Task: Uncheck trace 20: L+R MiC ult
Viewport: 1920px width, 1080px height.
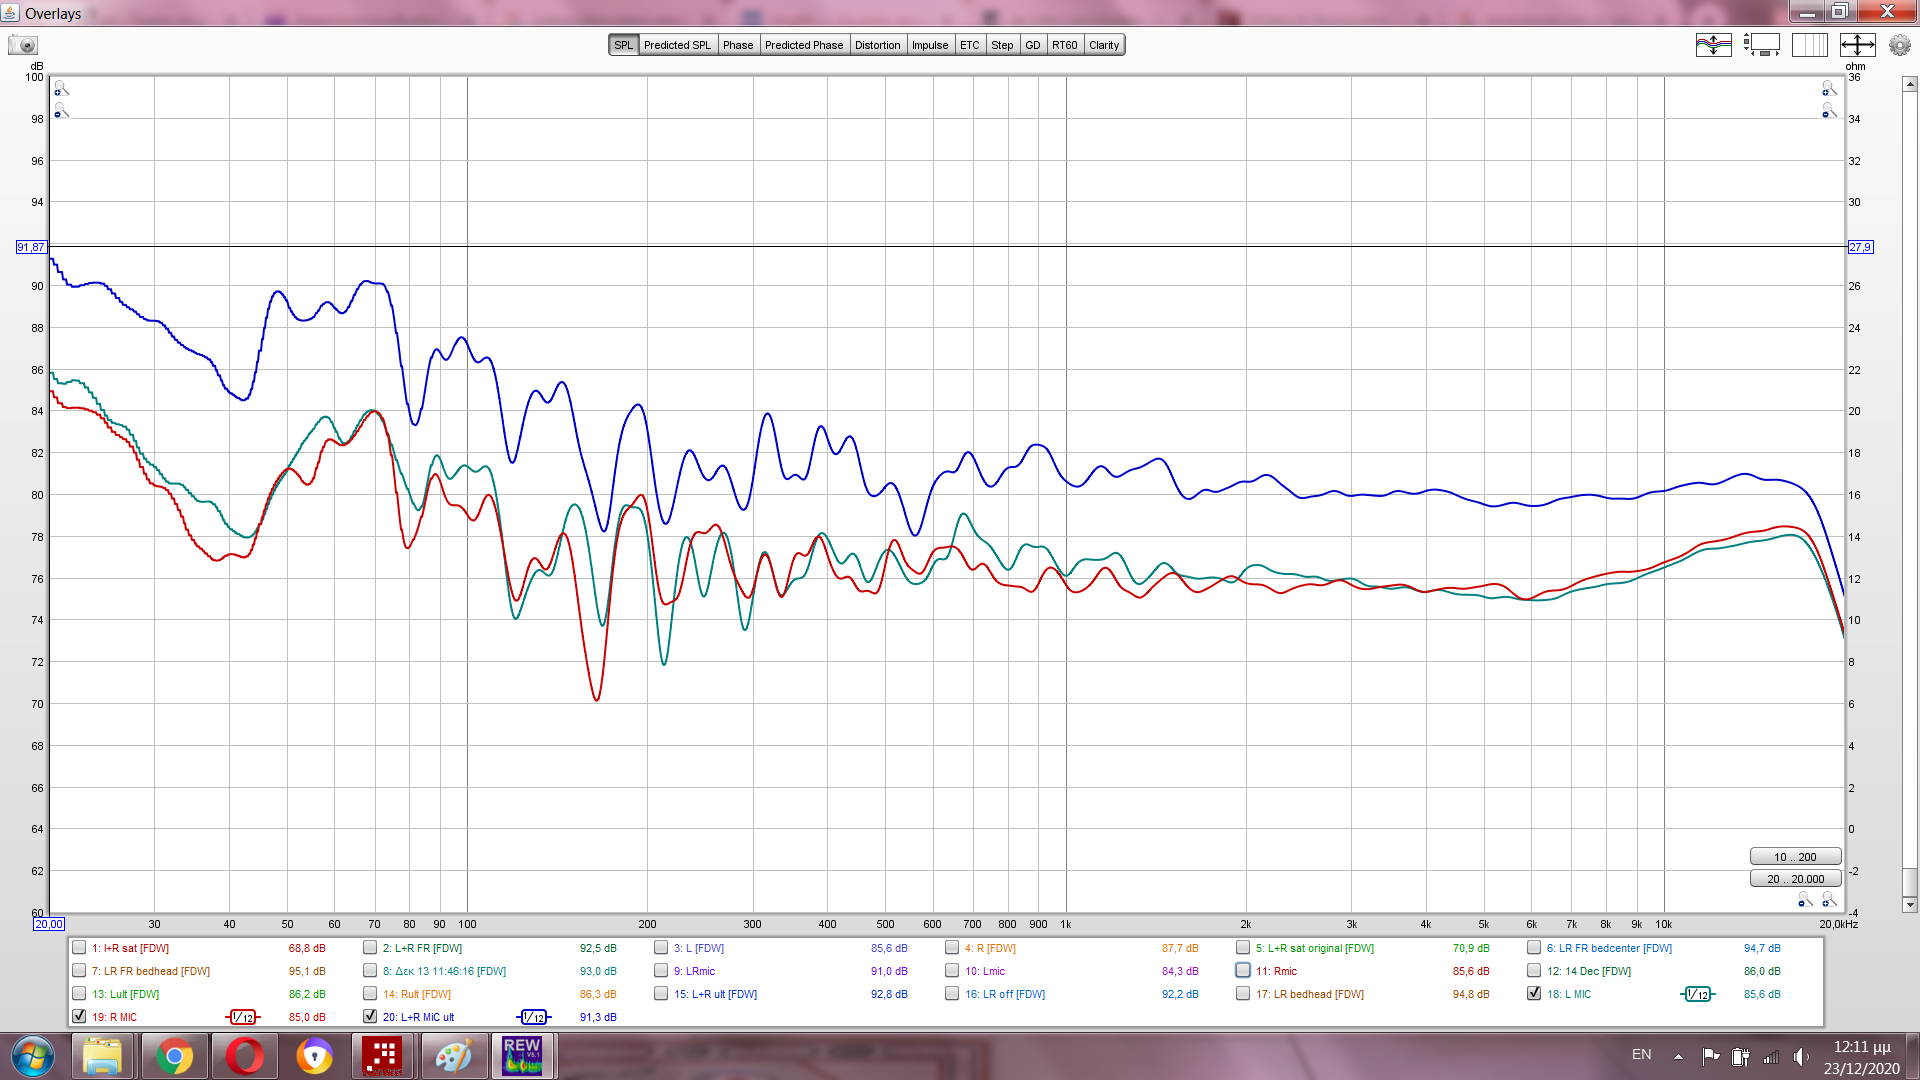Action: pyautogui.click(x=370, y=1016)
